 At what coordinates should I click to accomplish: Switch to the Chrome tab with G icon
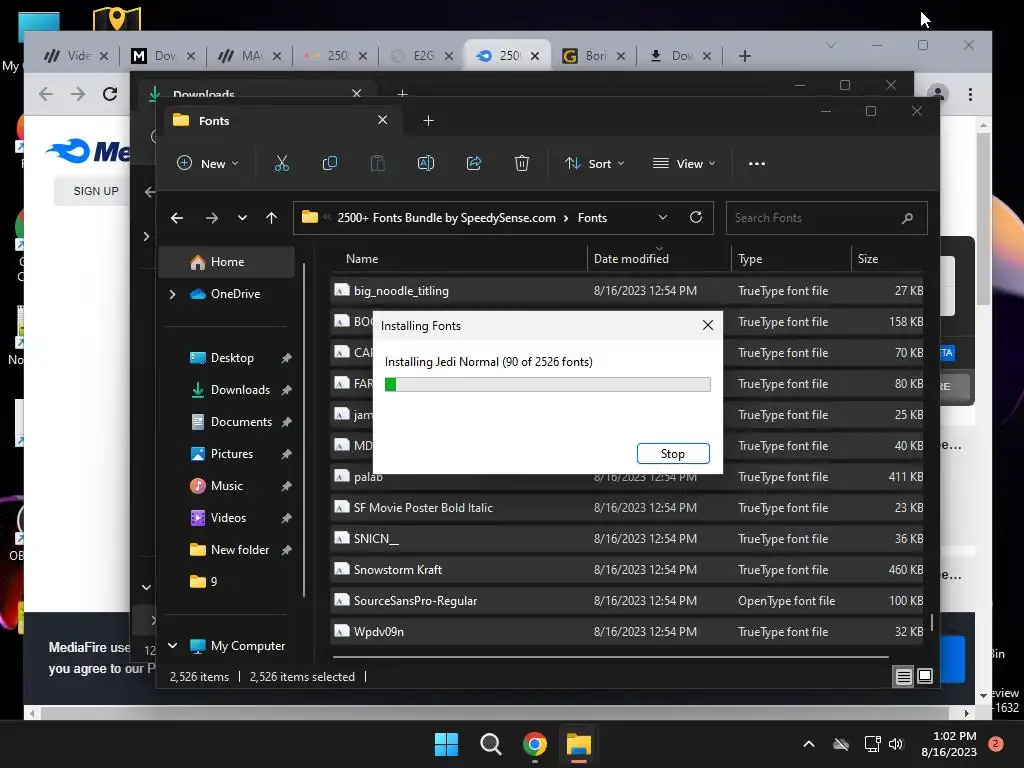593,56
